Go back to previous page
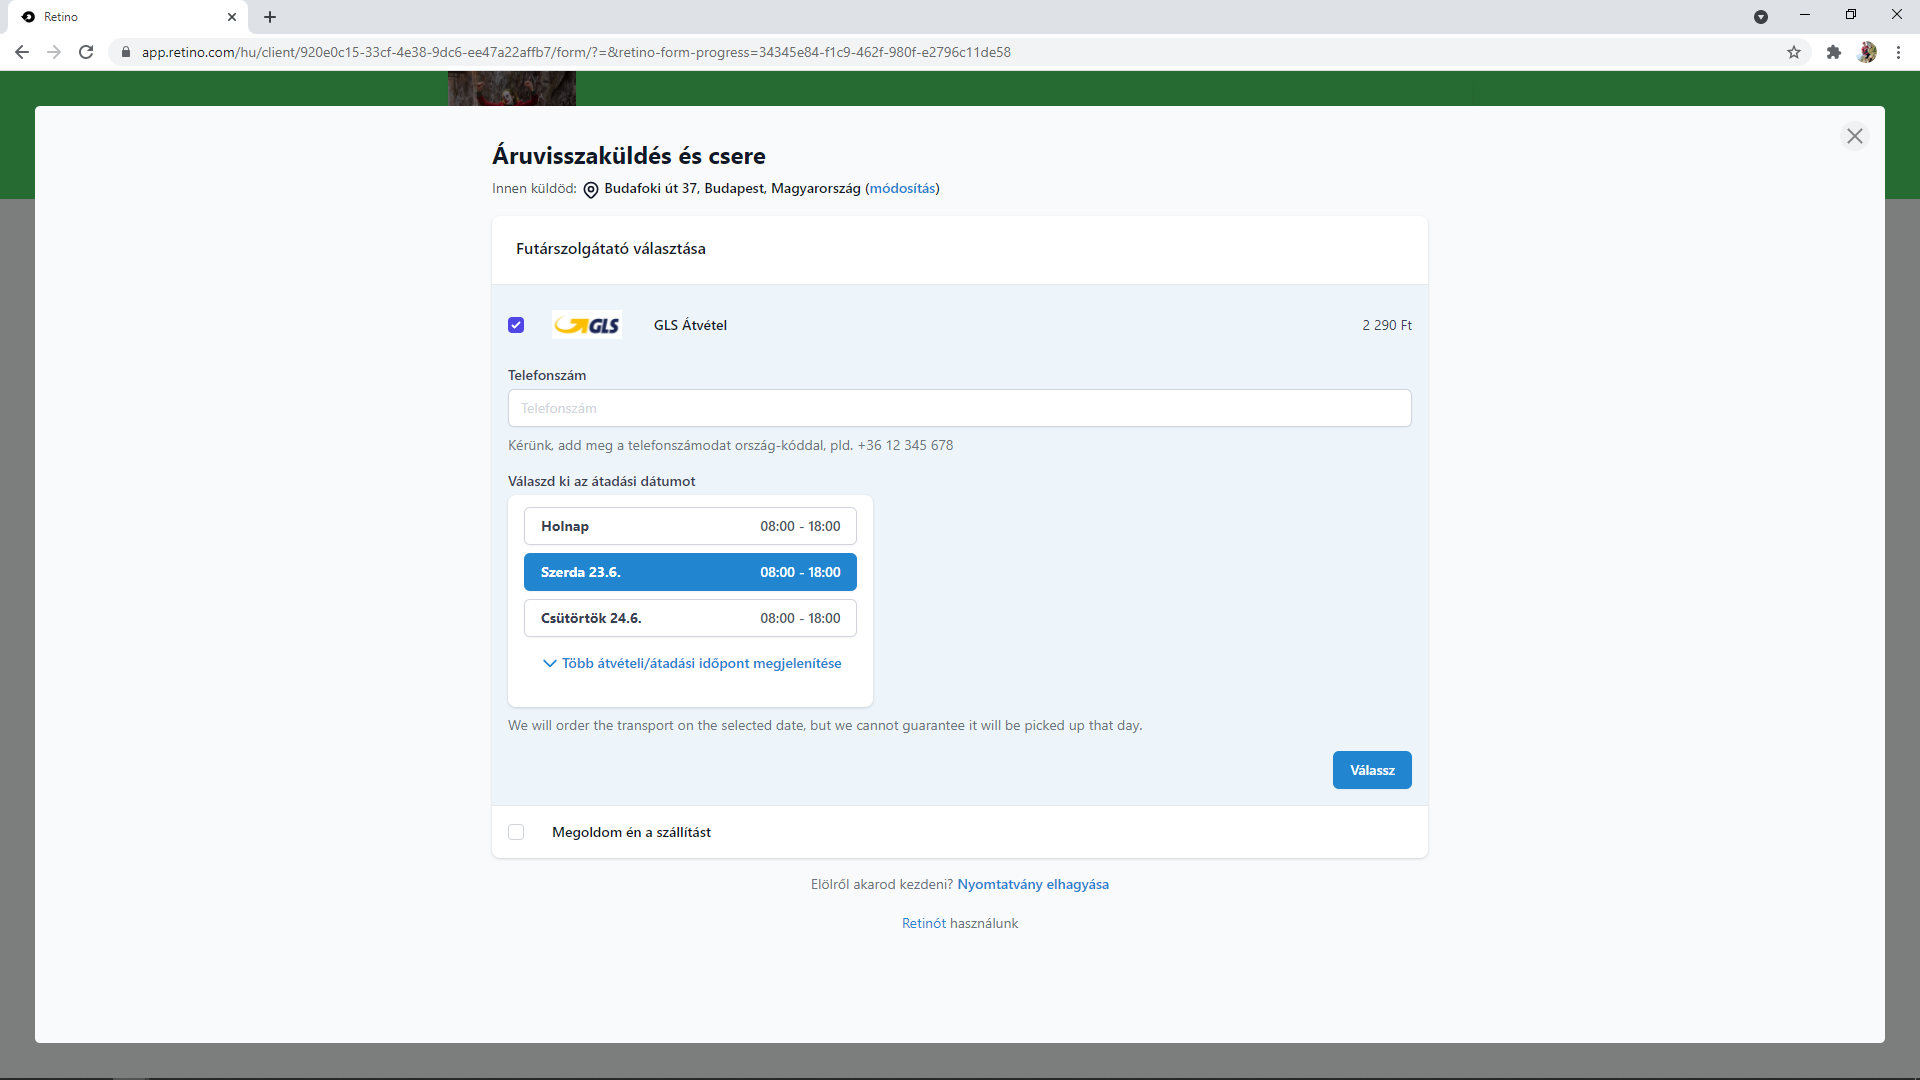 coord(22,52)
